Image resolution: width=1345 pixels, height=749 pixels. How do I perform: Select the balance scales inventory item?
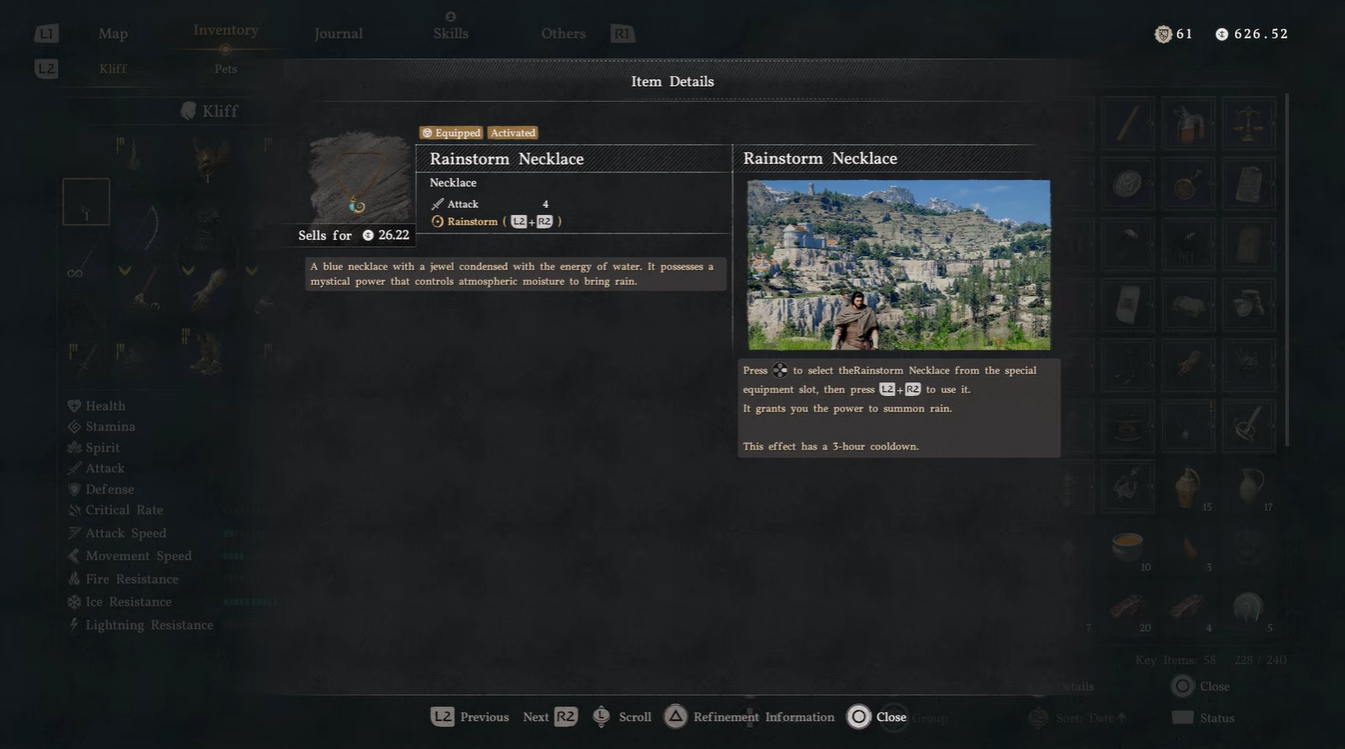pos(1249,123)
